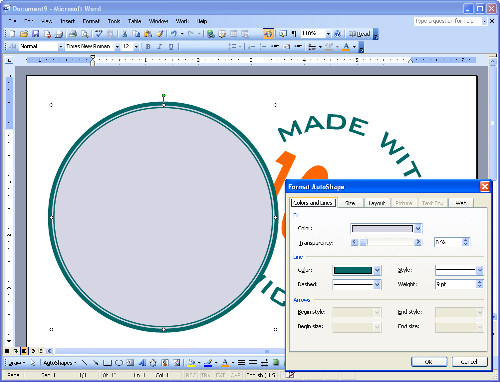Screen dimensions: 500x382
Task: Click the teal line color swatch
Action: (353, 270)
